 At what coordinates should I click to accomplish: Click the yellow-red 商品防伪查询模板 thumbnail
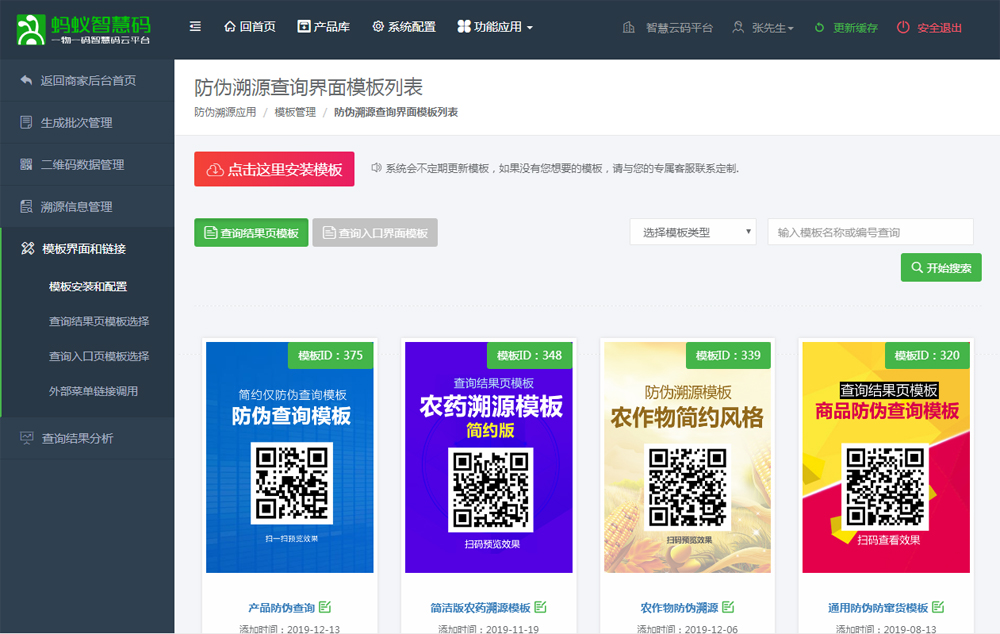point(886,457)
